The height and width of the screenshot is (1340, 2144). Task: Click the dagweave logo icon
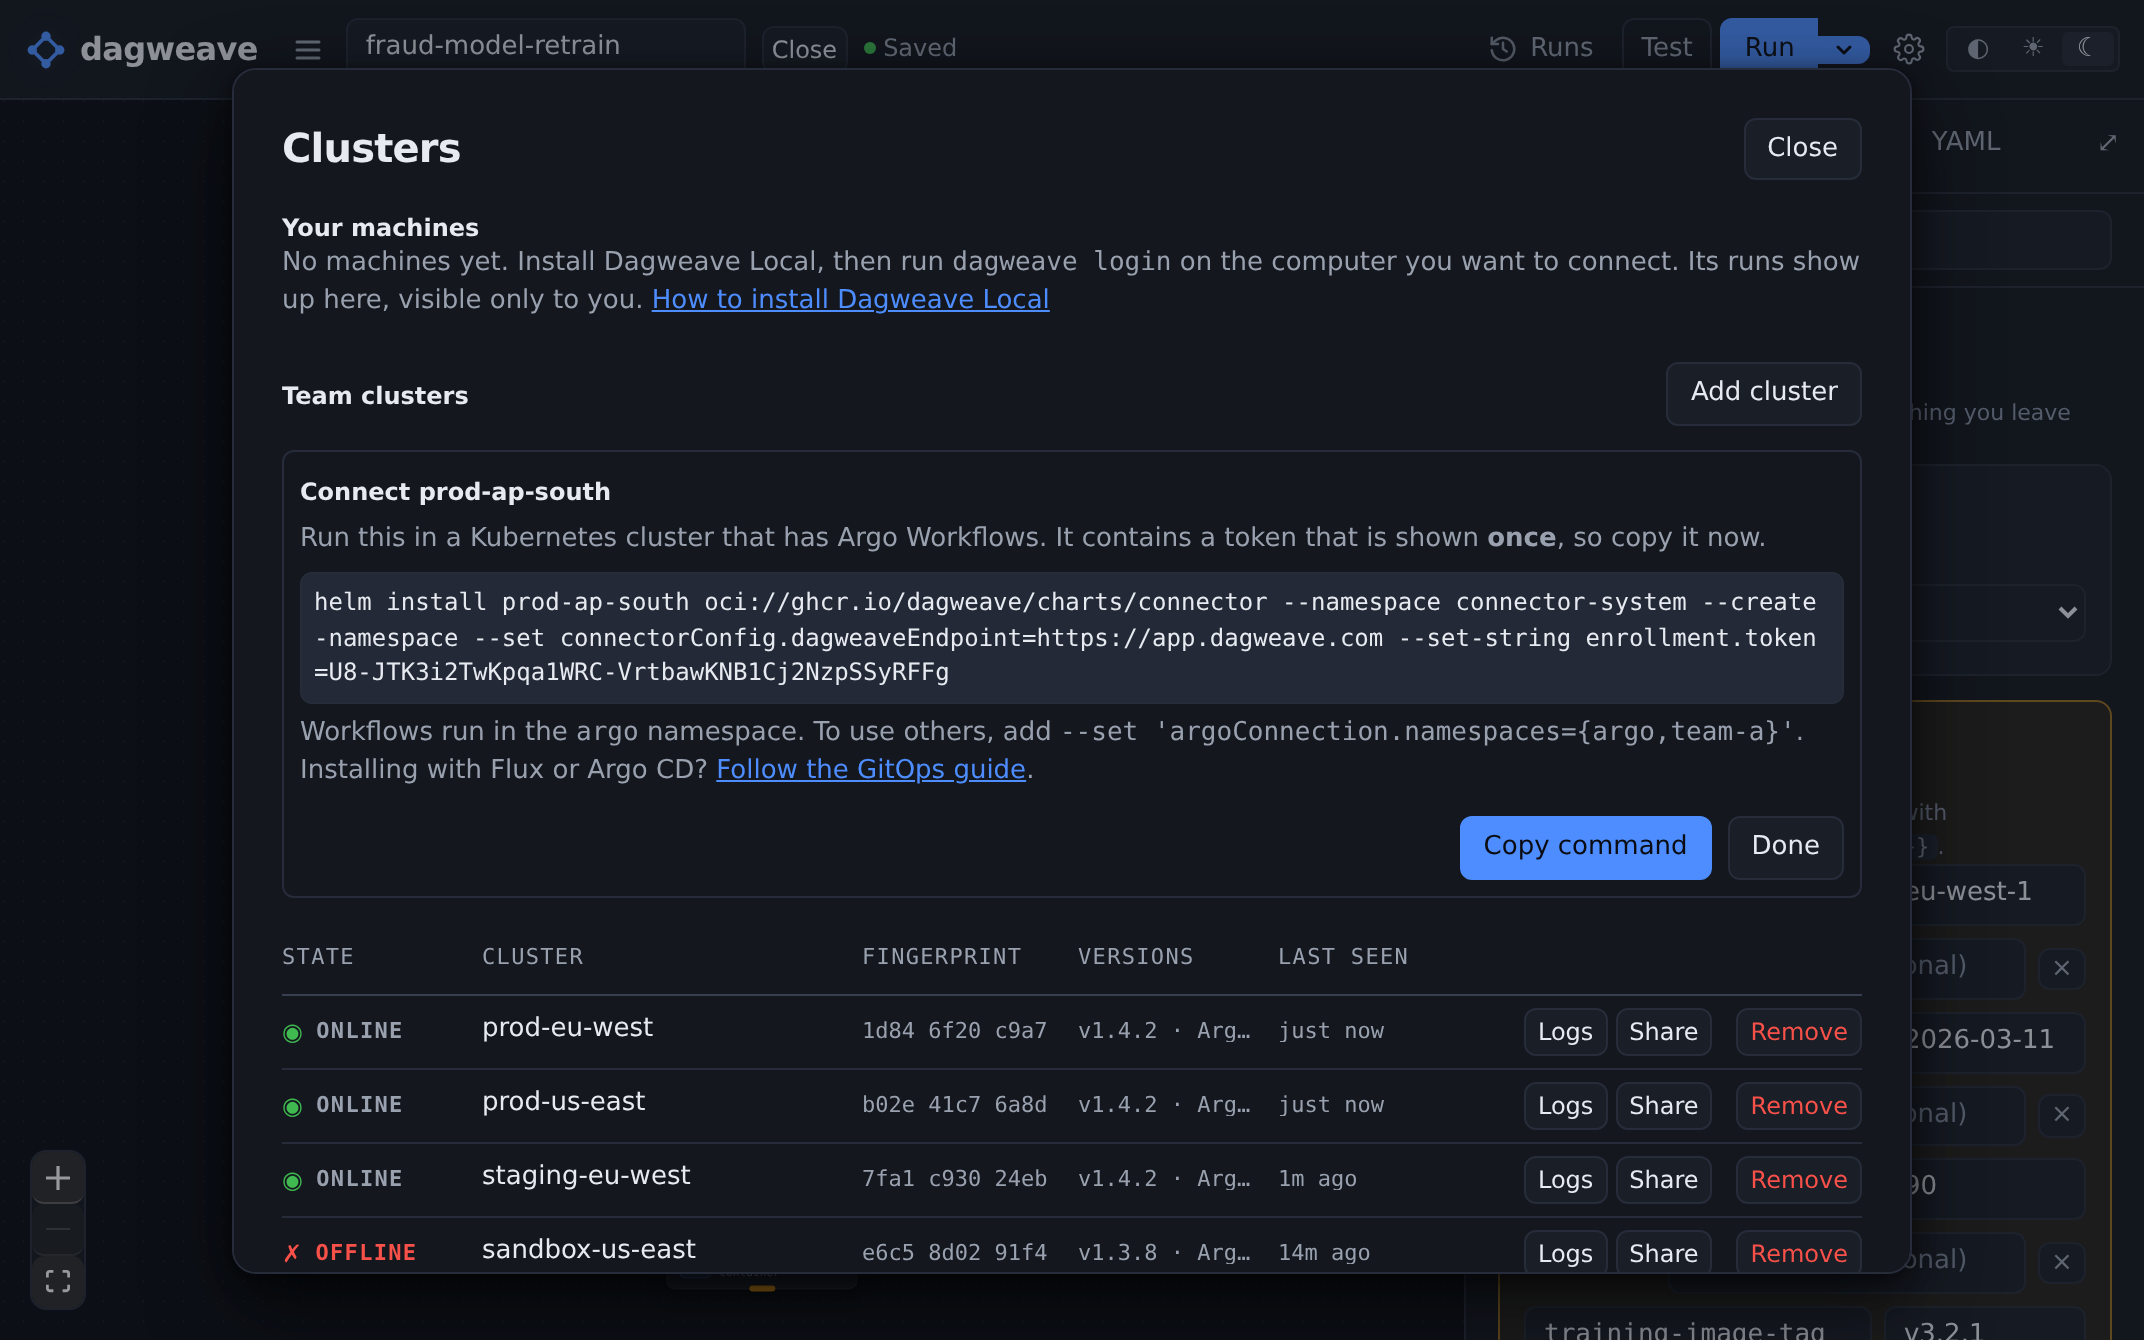point(46,49)
